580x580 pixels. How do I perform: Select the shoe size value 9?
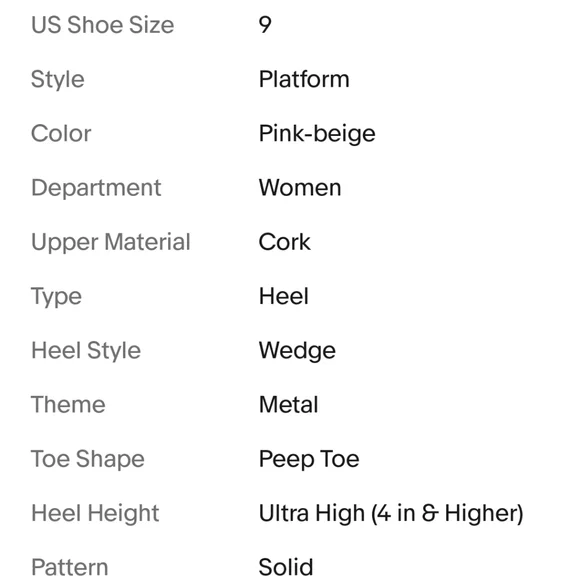265,25
